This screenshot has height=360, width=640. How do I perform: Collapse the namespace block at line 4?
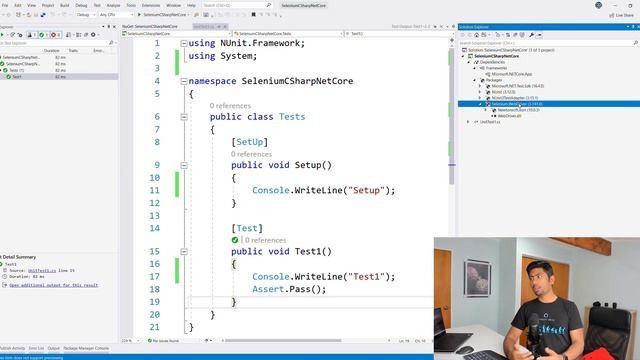pyautogui.click(x=184, y=81)
